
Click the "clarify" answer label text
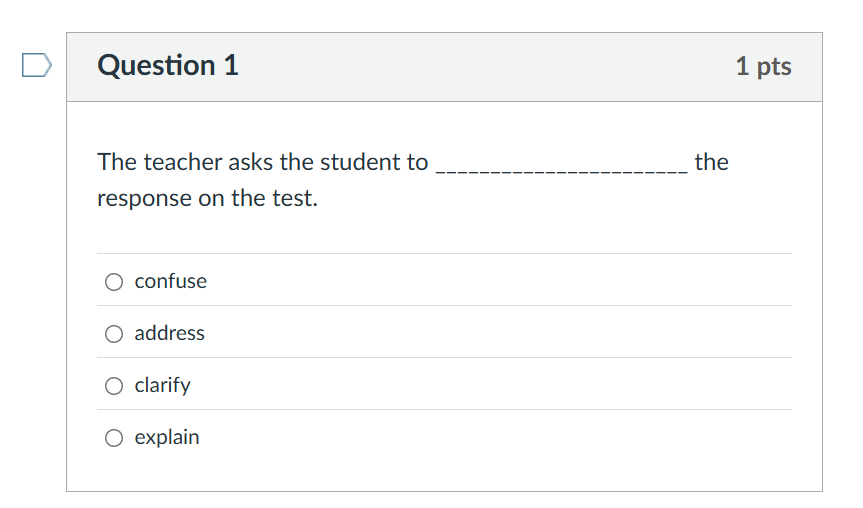[x=163, y=386]
